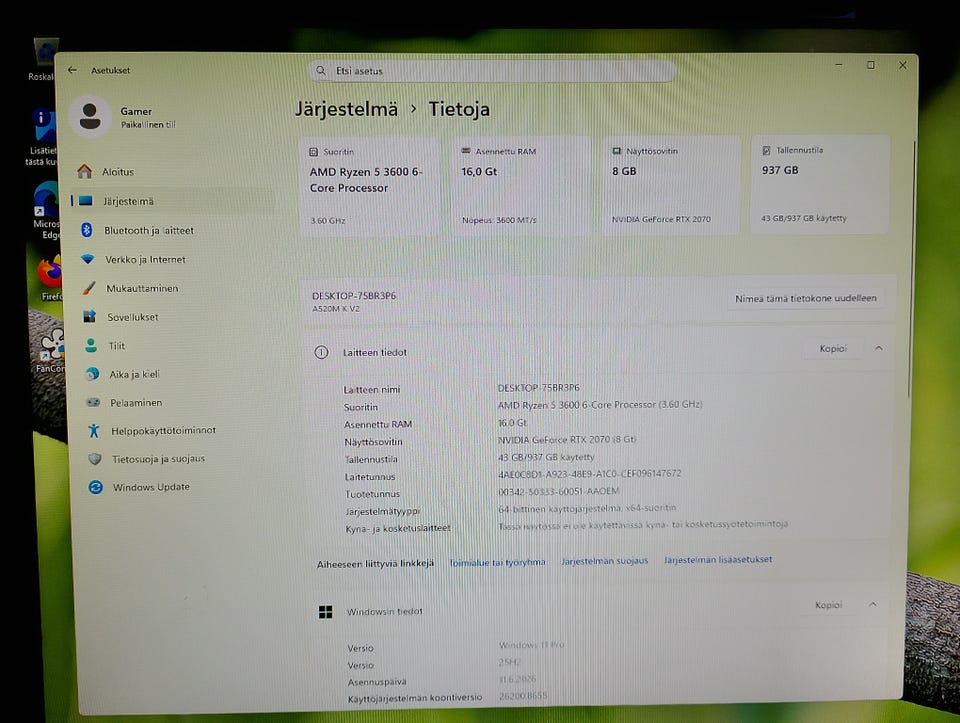The height and width of the screenshot is (723, 960).
Task: Click the Aika ja kieli globe icon
Action: tap(92, 373)
